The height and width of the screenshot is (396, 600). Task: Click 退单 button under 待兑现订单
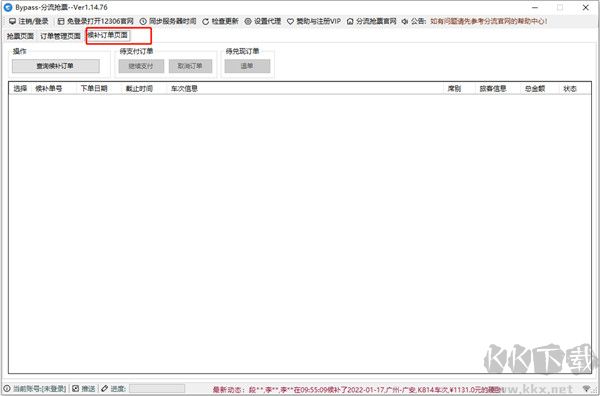pyautogui.click(x=247, y=66)
